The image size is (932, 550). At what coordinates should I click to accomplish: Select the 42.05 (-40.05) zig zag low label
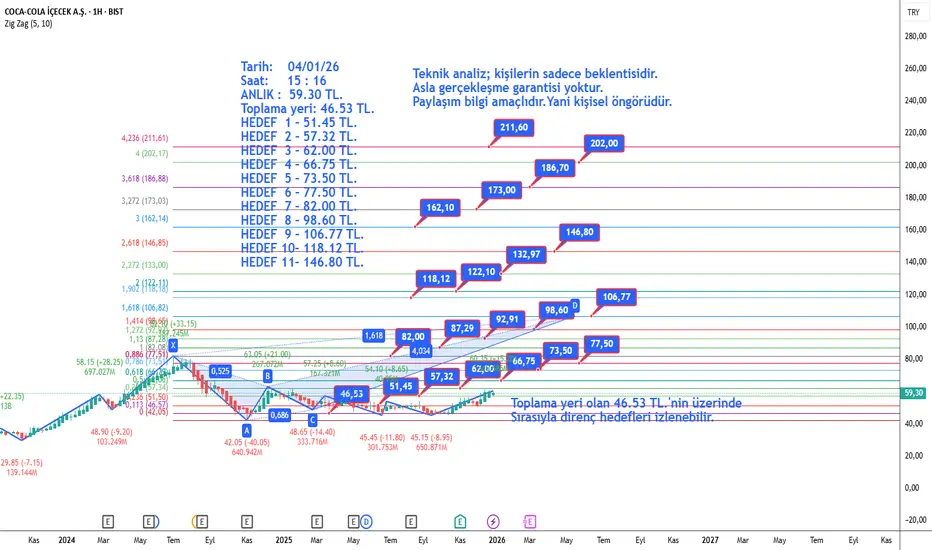click(x=247, y=442)
